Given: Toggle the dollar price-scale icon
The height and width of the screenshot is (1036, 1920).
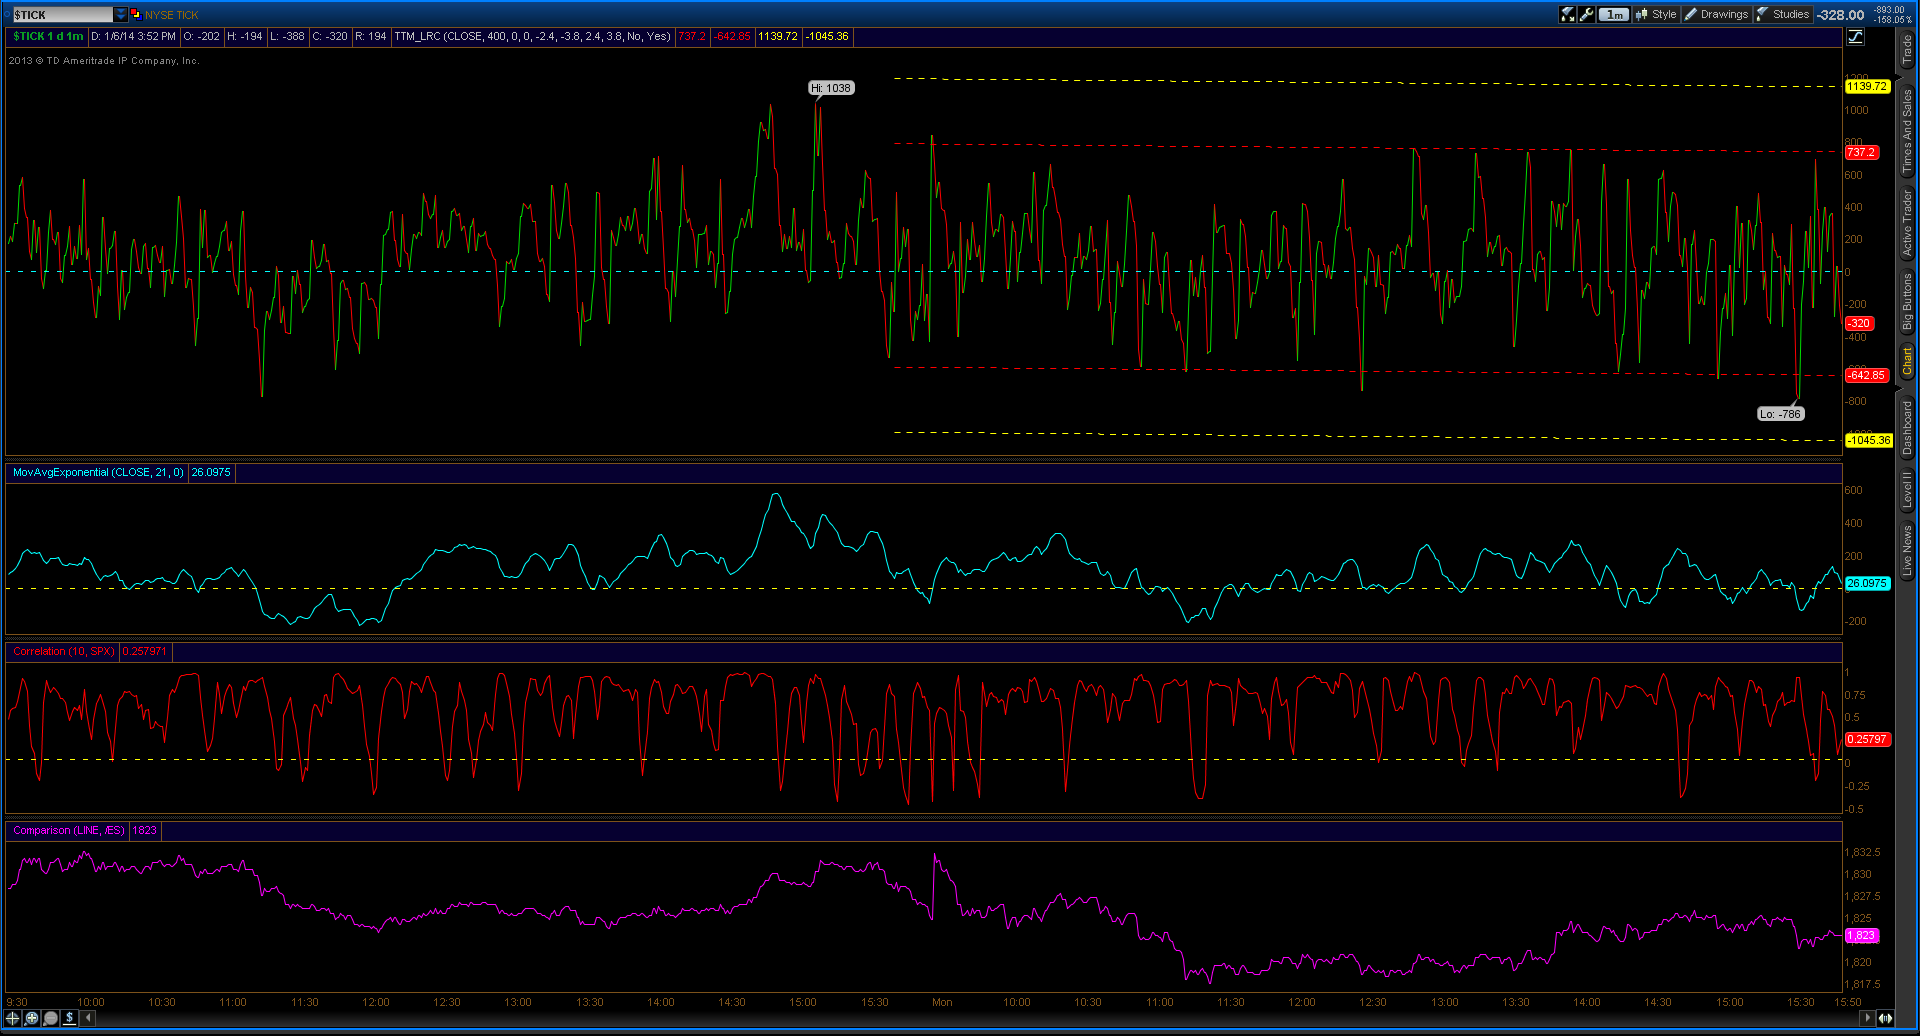Looking at the screenshot, I should [69, 1018].
